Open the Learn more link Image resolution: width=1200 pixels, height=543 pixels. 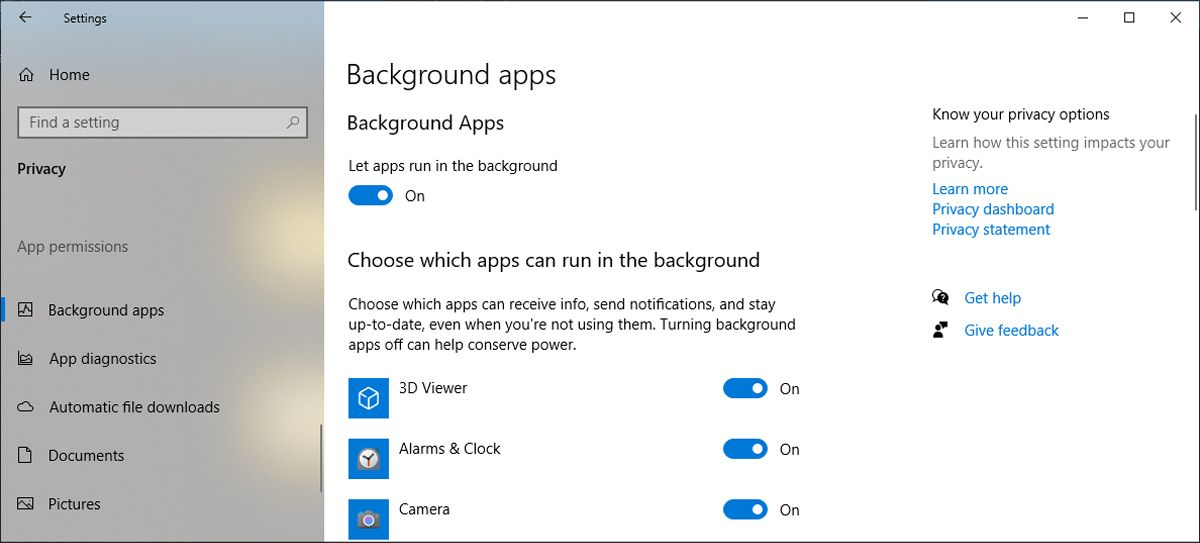point(970,189)
